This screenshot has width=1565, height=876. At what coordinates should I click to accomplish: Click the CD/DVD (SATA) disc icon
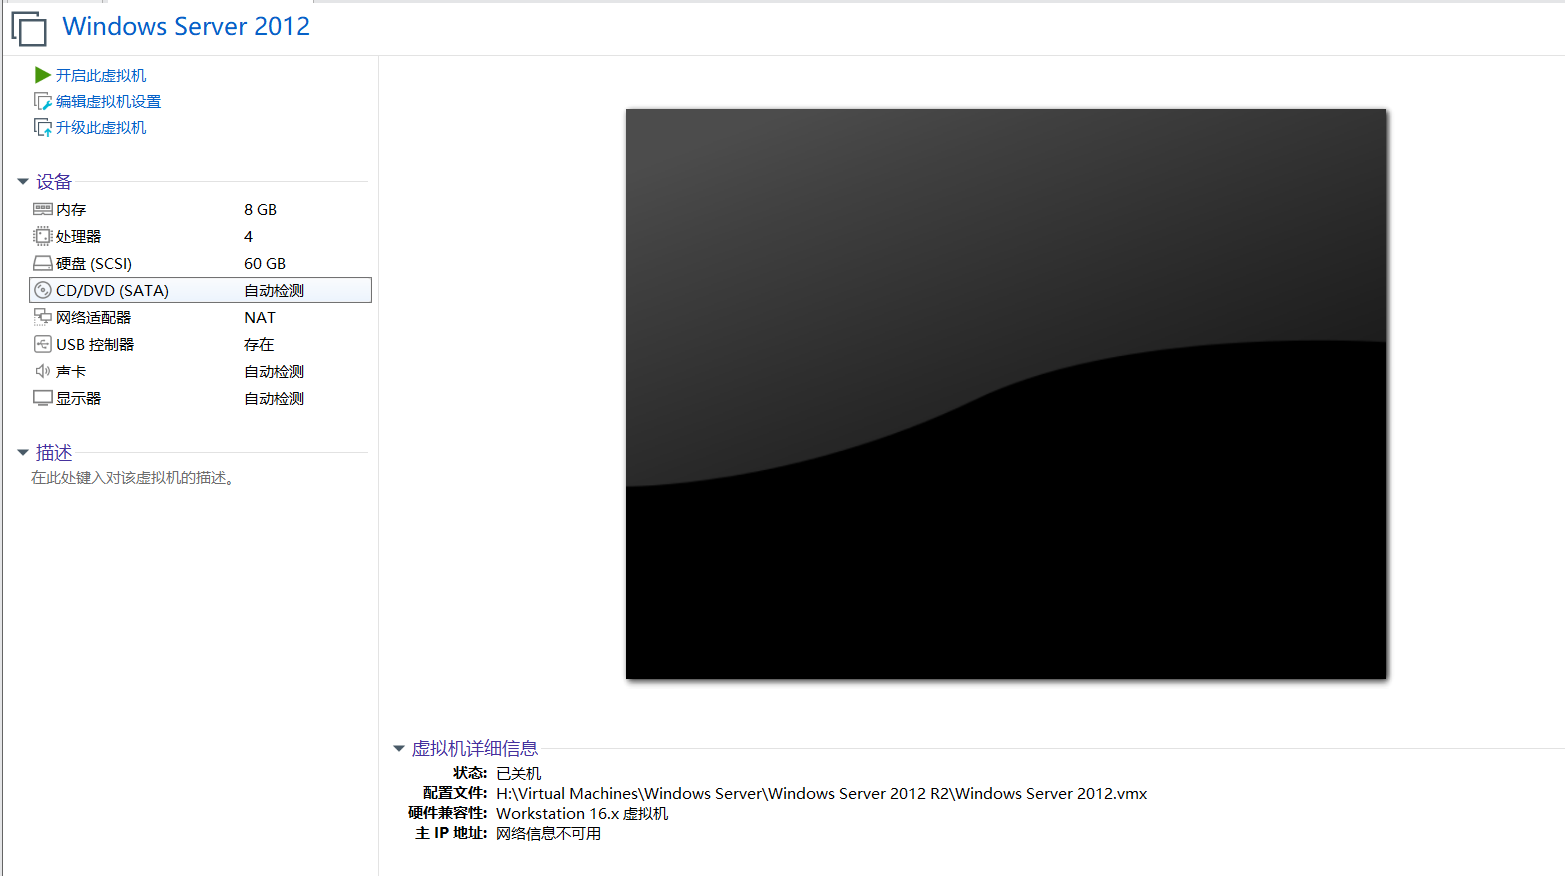click(43, 290)
